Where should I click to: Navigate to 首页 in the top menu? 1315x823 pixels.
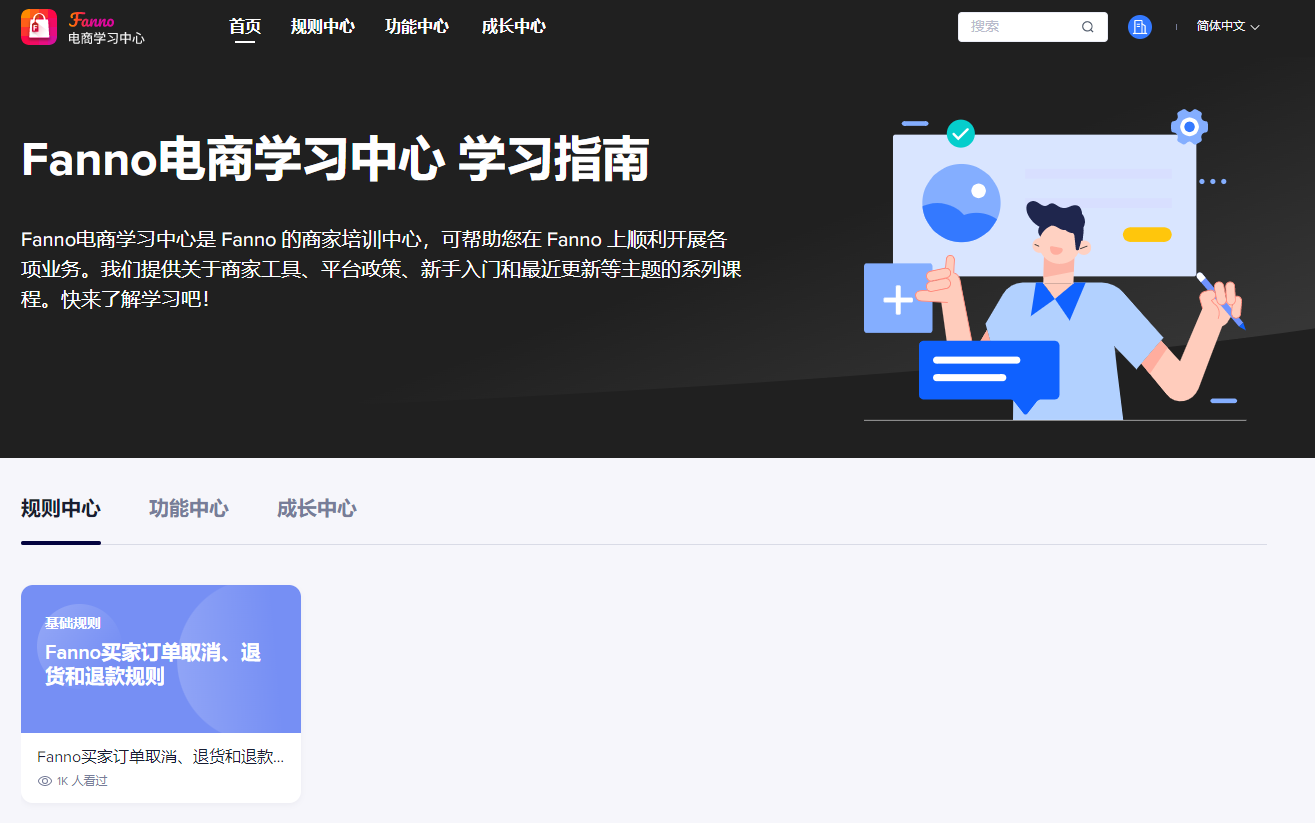pos(245,26)
